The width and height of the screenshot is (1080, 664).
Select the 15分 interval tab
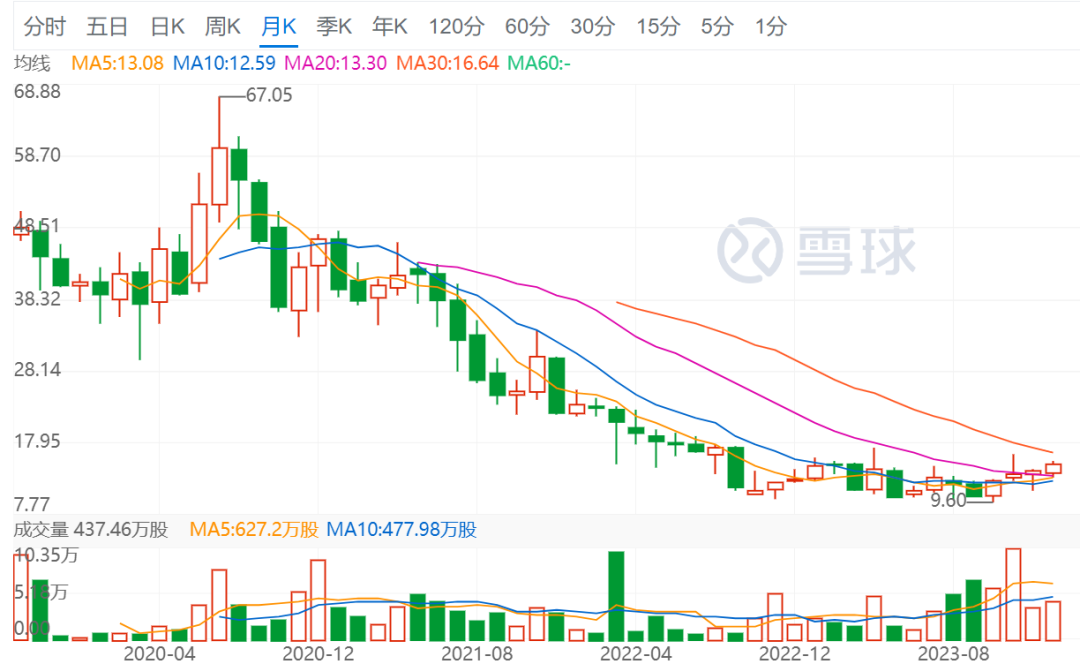658,27
